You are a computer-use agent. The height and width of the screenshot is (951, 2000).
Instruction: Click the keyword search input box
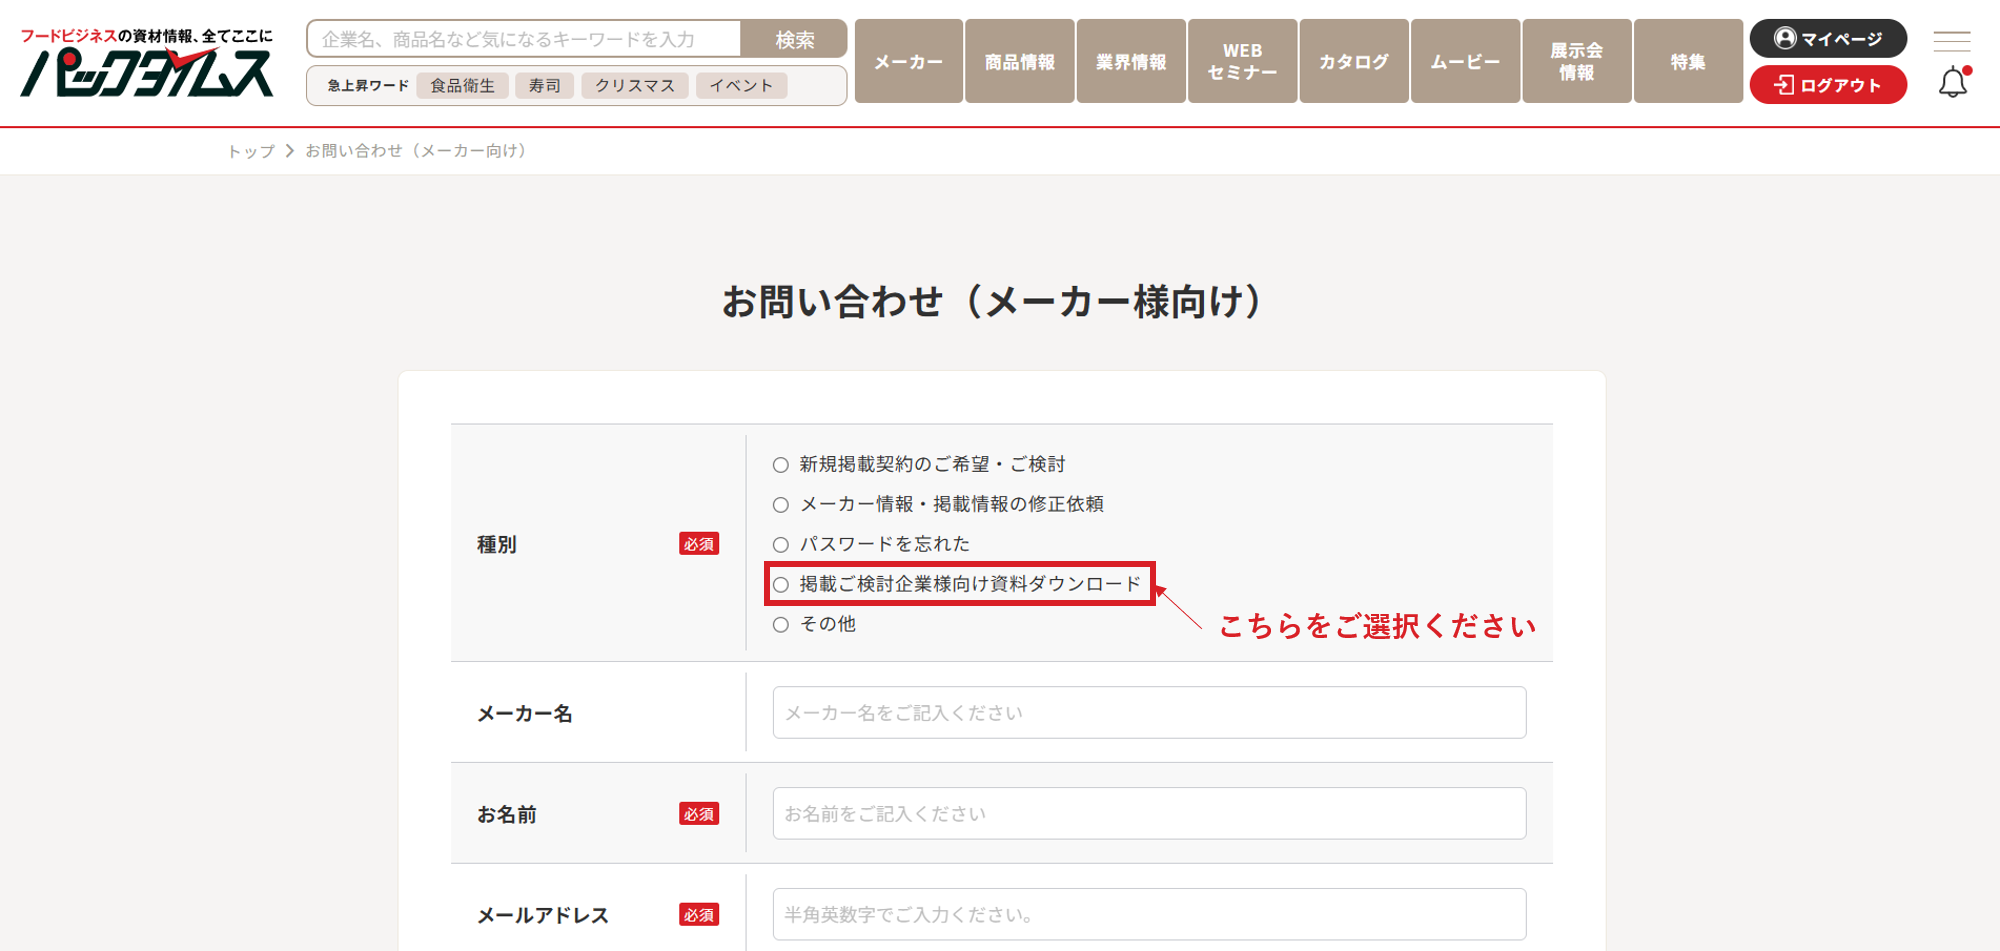click(x=524, y=40)
